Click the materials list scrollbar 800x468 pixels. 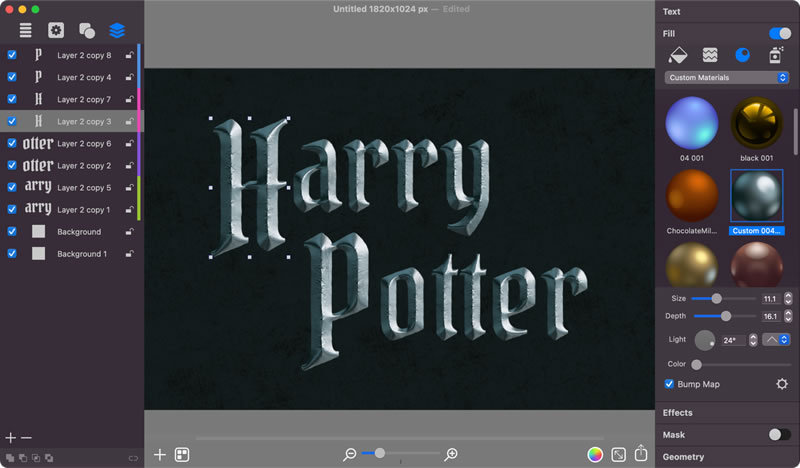point(795,132)
